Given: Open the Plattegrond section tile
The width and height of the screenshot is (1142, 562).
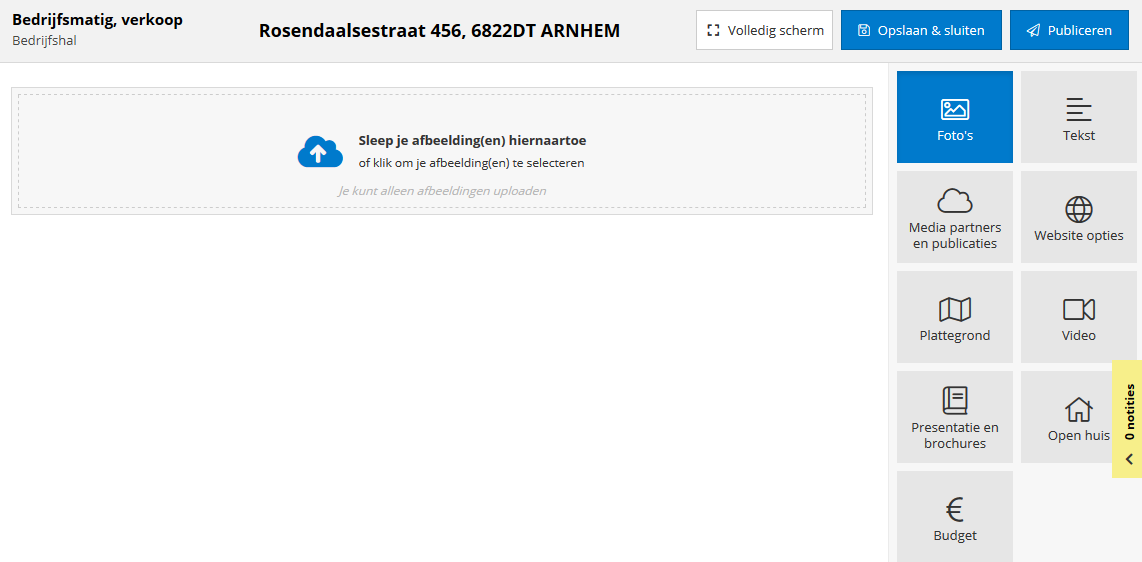Looking at the screenshot, I should pyautogui.click(x=954, y=317).
